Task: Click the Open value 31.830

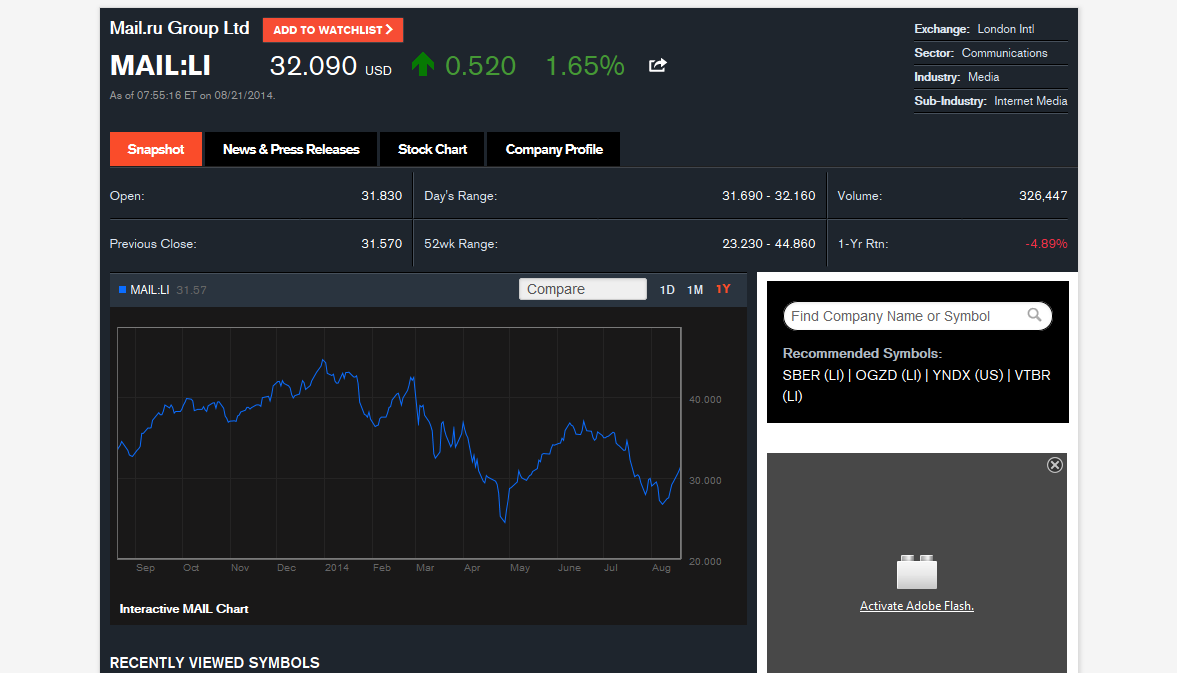Action: (382, 196)
